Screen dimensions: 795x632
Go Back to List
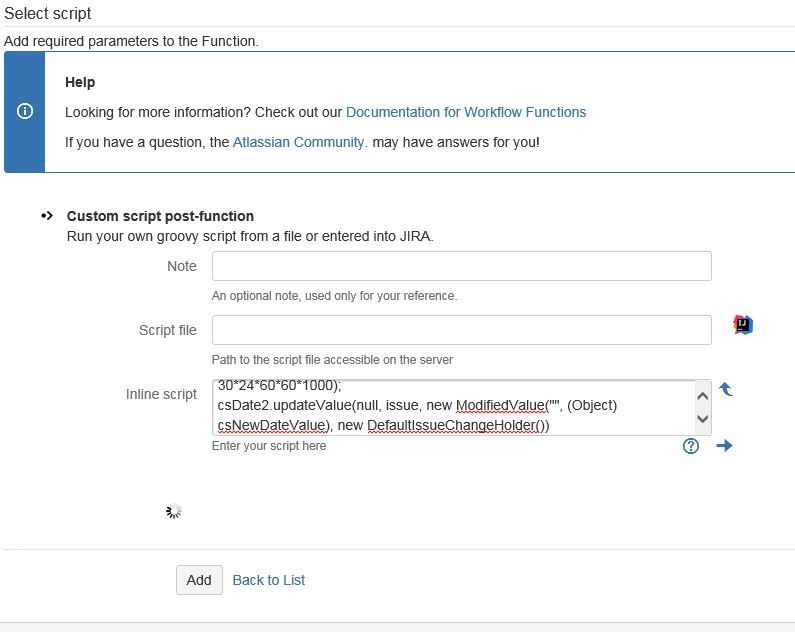click(x=268, y=580)
